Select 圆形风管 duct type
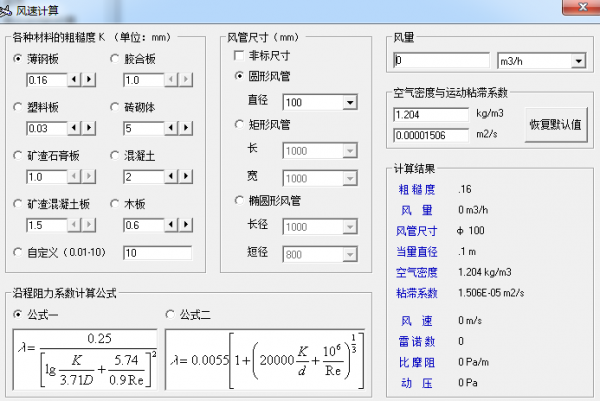This screenshot has height=401, width=600. tap(239, 76)
